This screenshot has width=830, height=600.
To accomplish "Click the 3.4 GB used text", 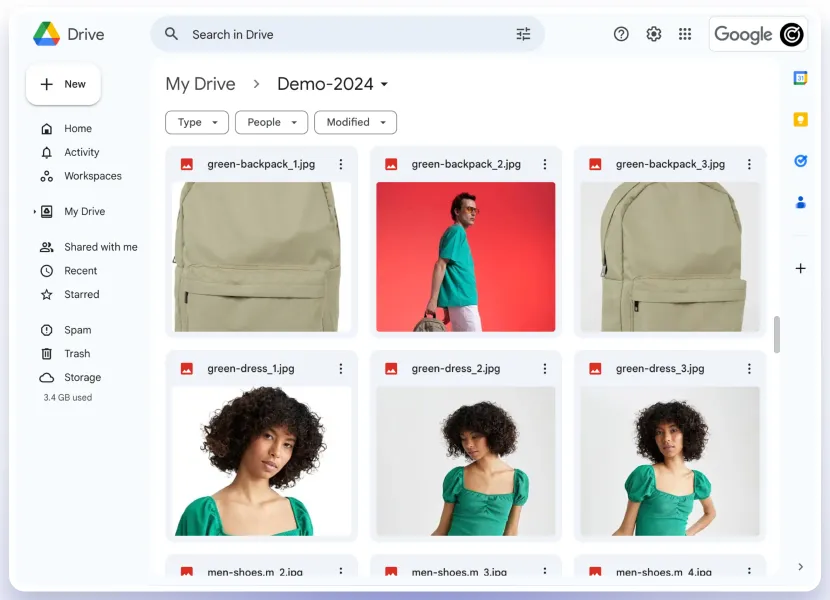I will [x=68, y=398].
